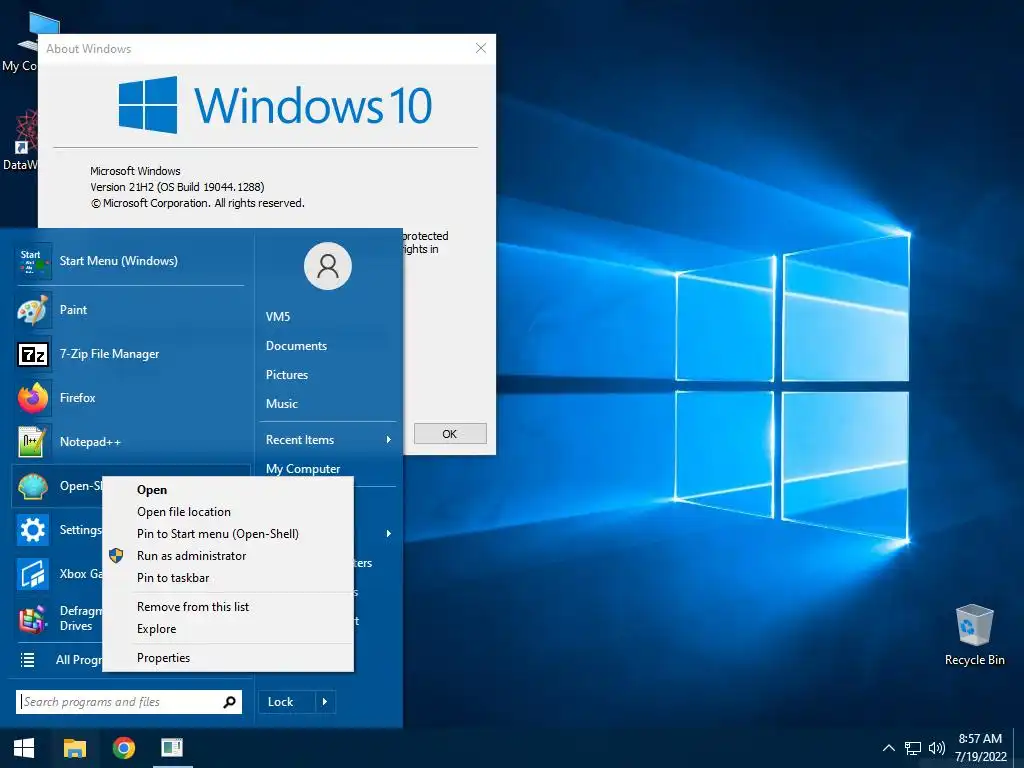This screenshot has width=1024, height=768.
Task: Click the All Programs list icon
Action: coord(27,660)
